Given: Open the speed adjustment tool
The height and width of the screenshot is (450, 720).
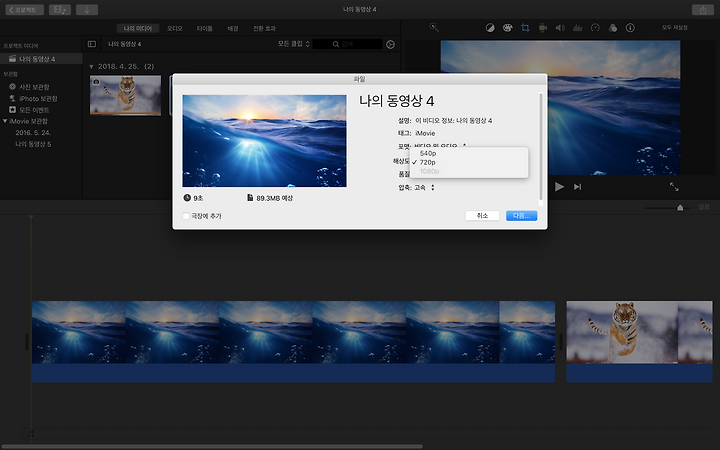Looking at the screenshot, I should (x=595, y=28).
